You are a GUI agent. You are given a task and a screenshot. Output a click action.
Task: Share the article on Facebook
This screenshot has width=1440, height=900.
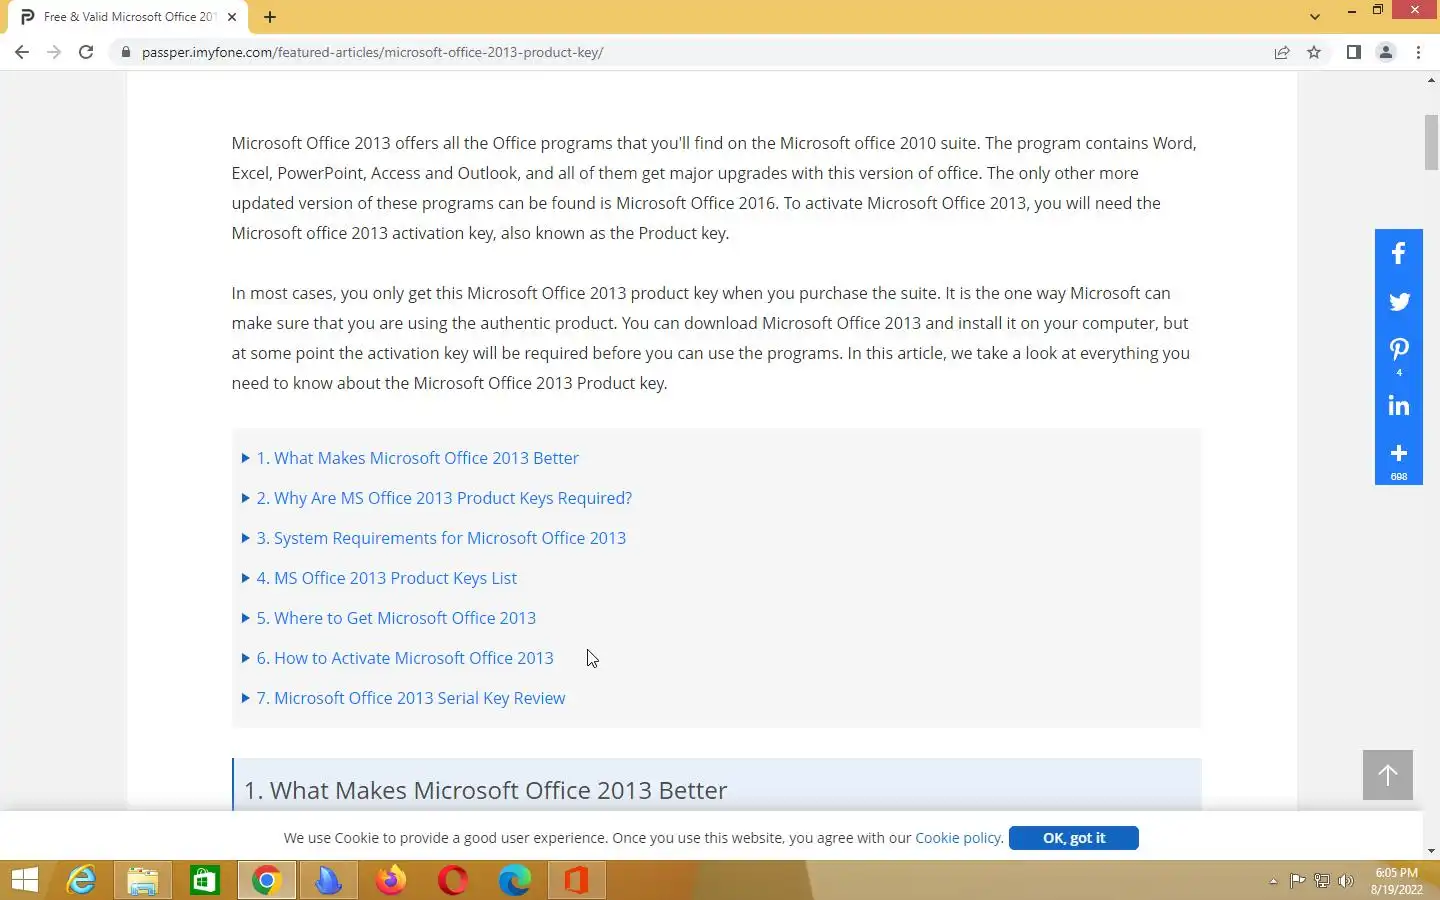point(1398,253)
